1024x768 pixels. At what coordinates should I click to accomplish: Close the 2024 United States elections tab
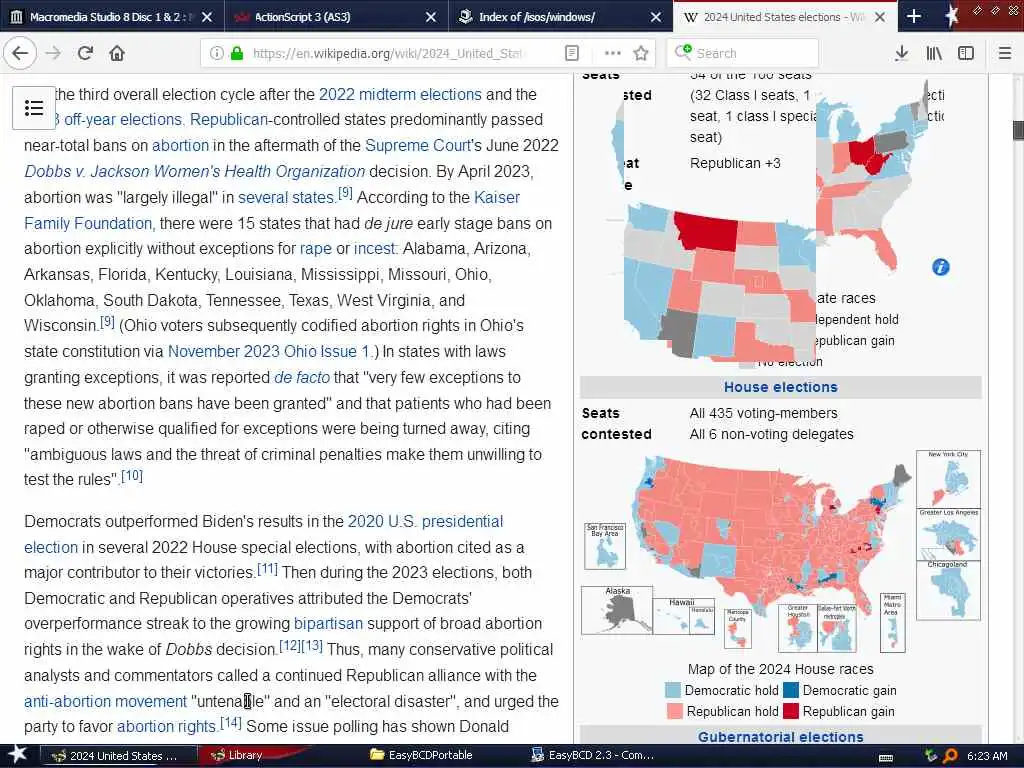[x=880, y=17]
